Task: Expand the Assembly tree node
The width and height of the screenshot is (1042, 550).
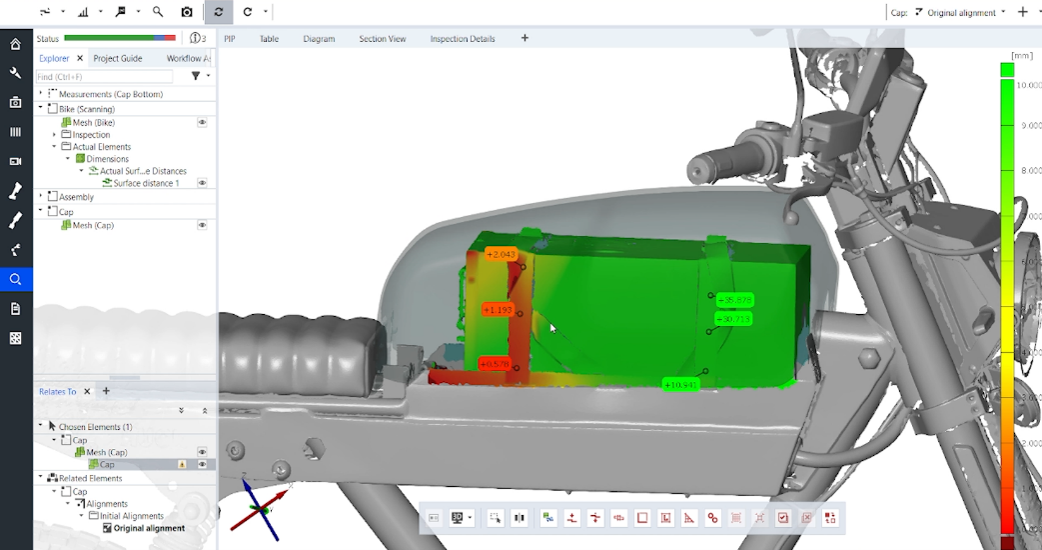Action: 41,196
